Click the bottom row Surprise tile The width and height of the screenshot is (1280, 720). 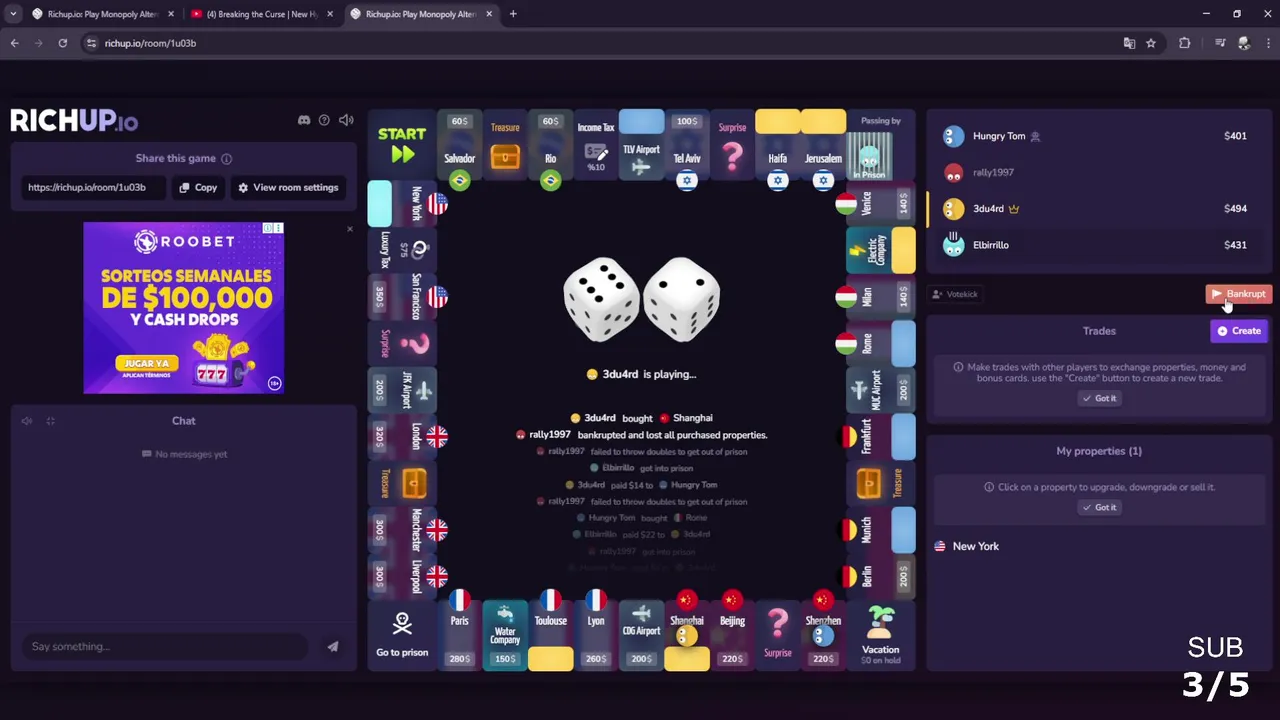[777, 636]
